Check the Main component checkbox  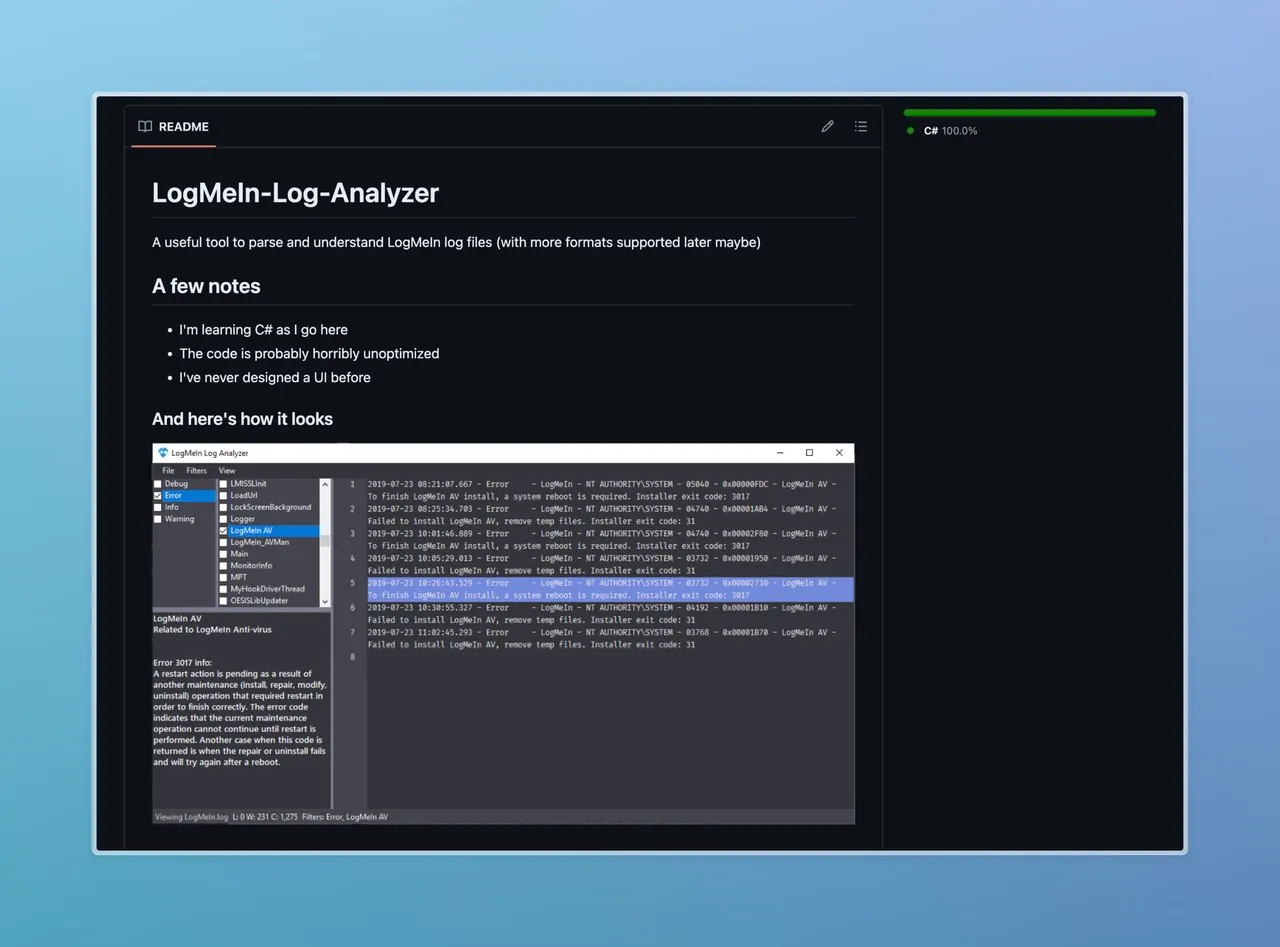(223, 554)
